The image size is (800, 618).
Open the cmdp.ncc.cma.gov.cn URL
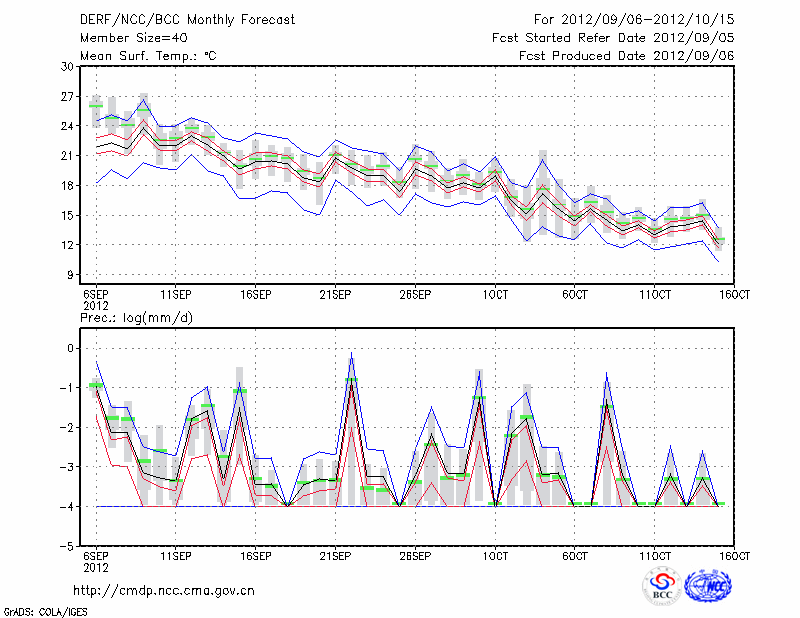(x=164, y=590)
